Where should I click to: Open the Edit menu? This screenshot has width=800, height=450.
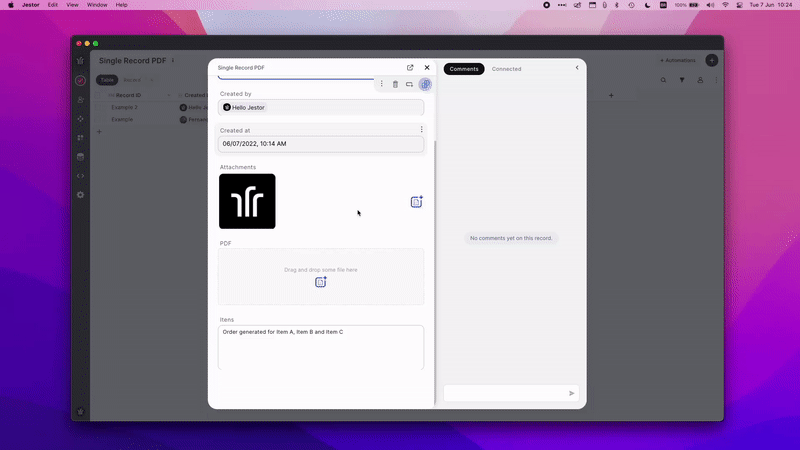(53, 5)
